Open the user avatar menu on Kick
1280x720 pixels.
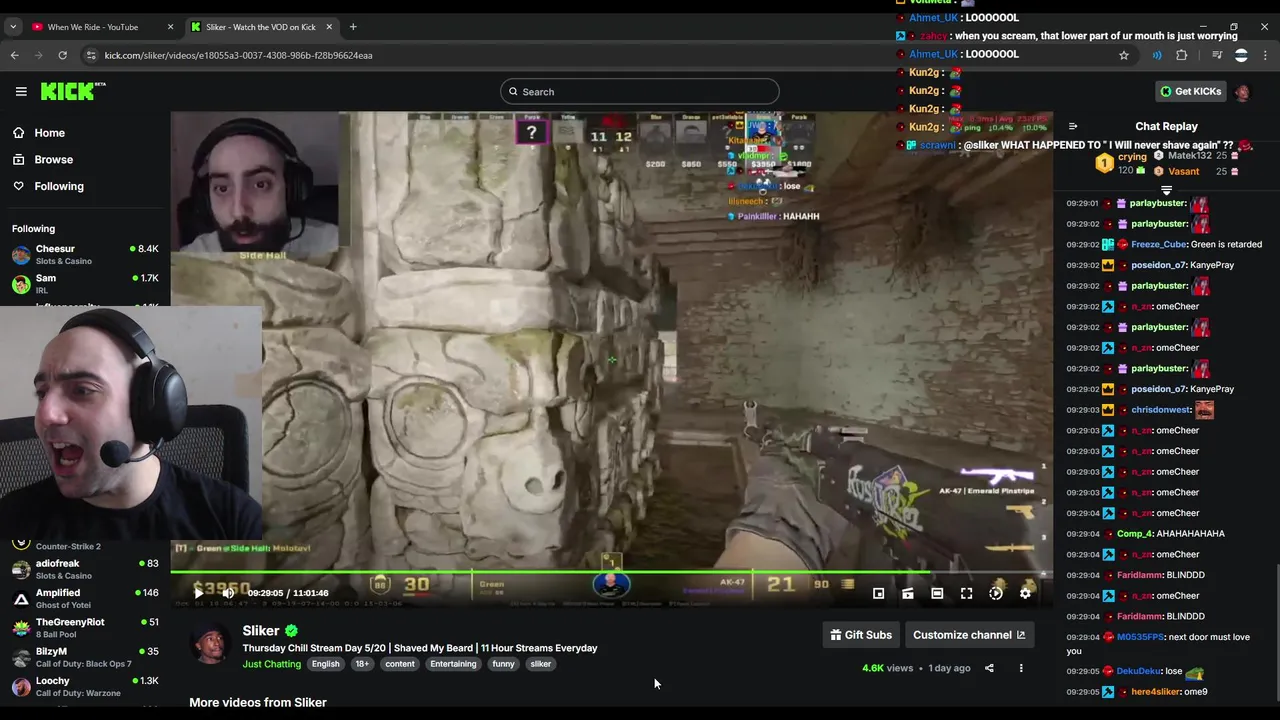pos(1242,92)
